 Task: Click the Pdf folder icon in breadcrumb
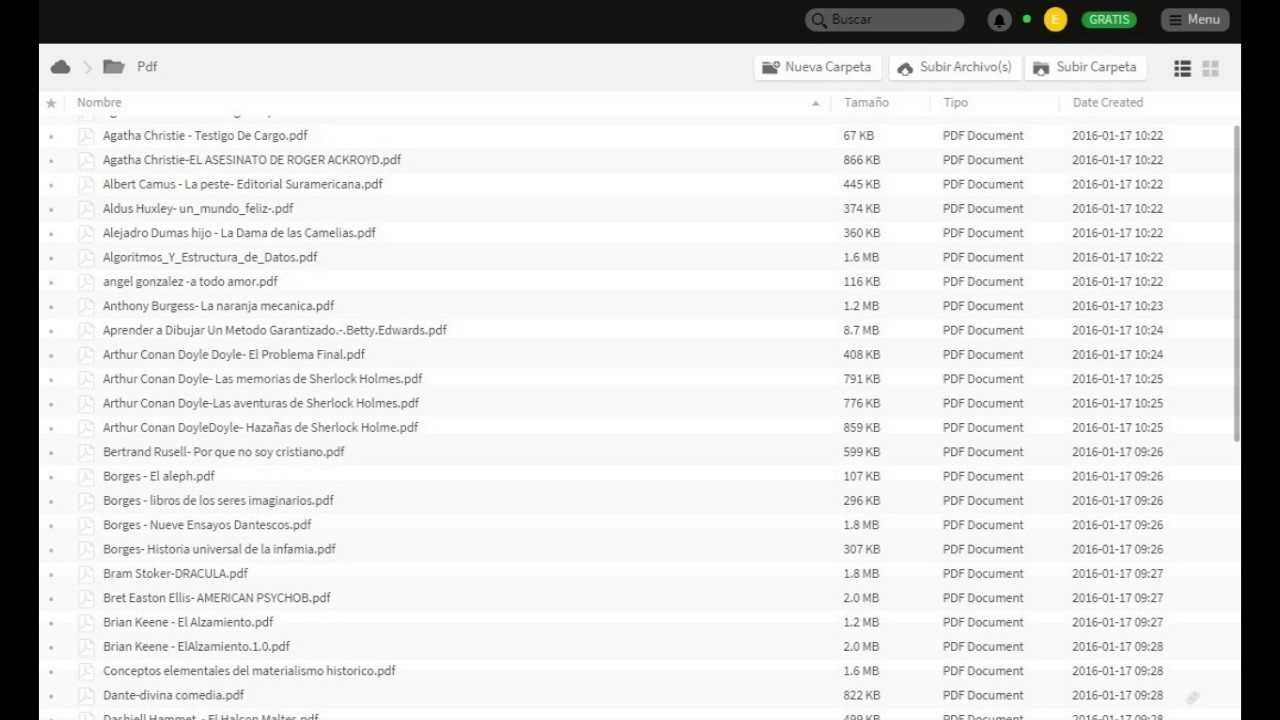[114, 67]
